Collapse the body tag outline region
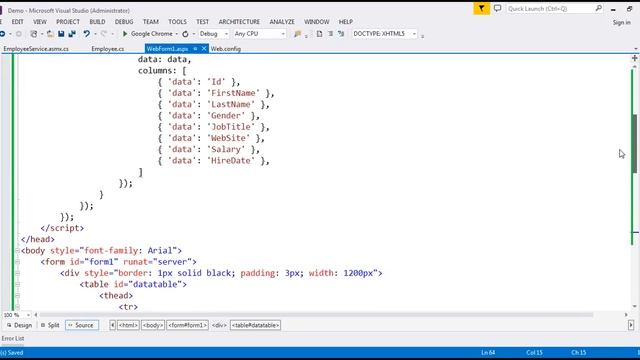This screenshot has height=360, width=640. coord(18,251)
